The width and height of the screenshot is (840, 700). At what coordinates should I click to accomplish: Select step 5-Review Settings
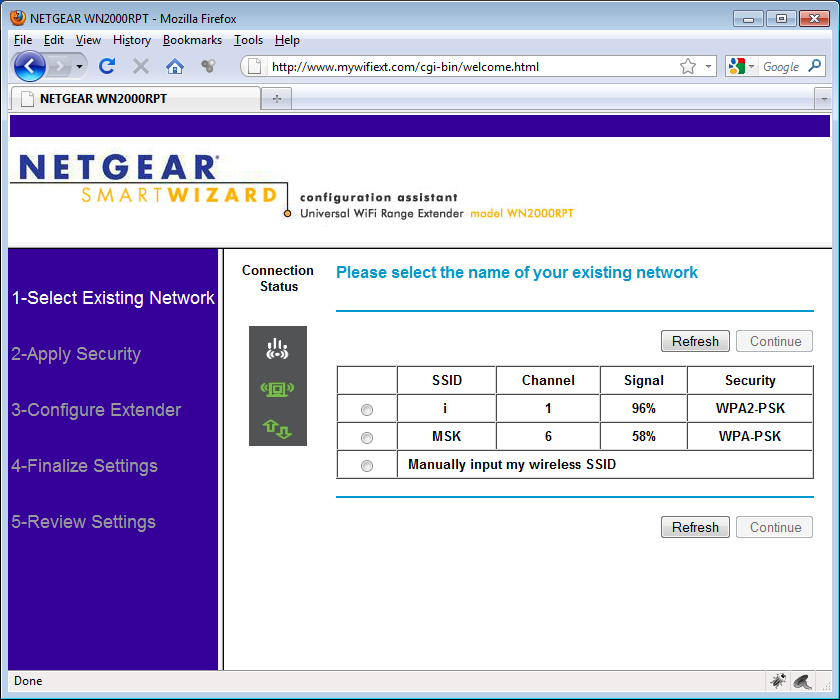(x=84, y=522)
